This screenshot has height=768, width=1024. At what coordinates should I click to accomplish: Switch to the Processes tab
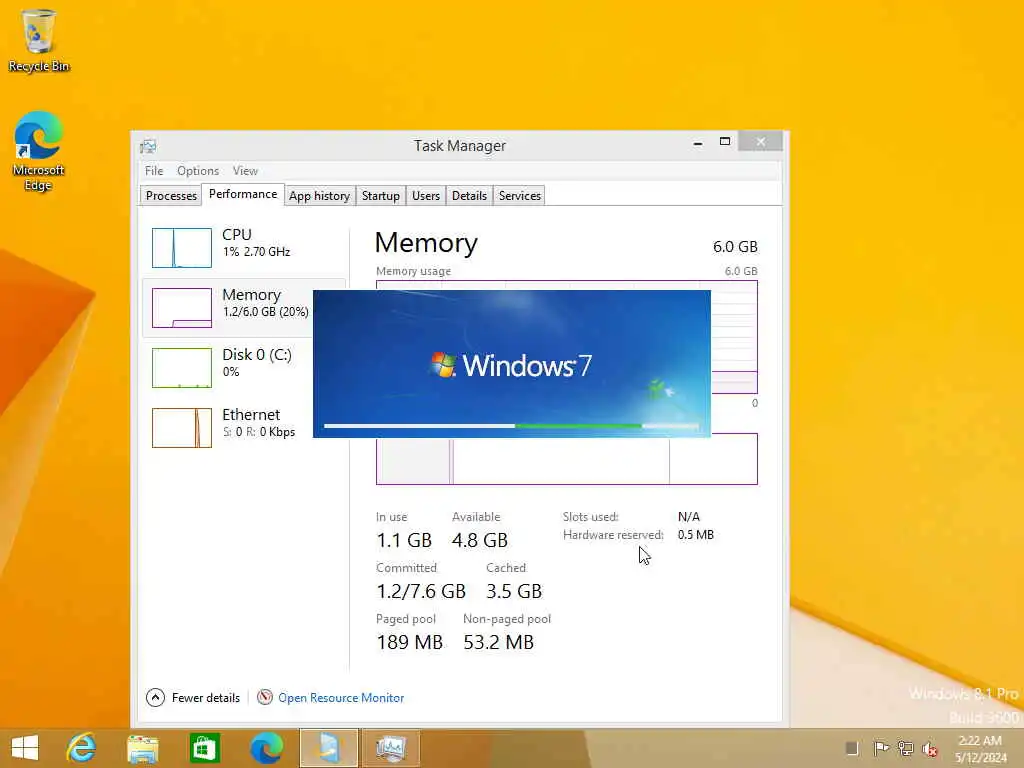171,196
